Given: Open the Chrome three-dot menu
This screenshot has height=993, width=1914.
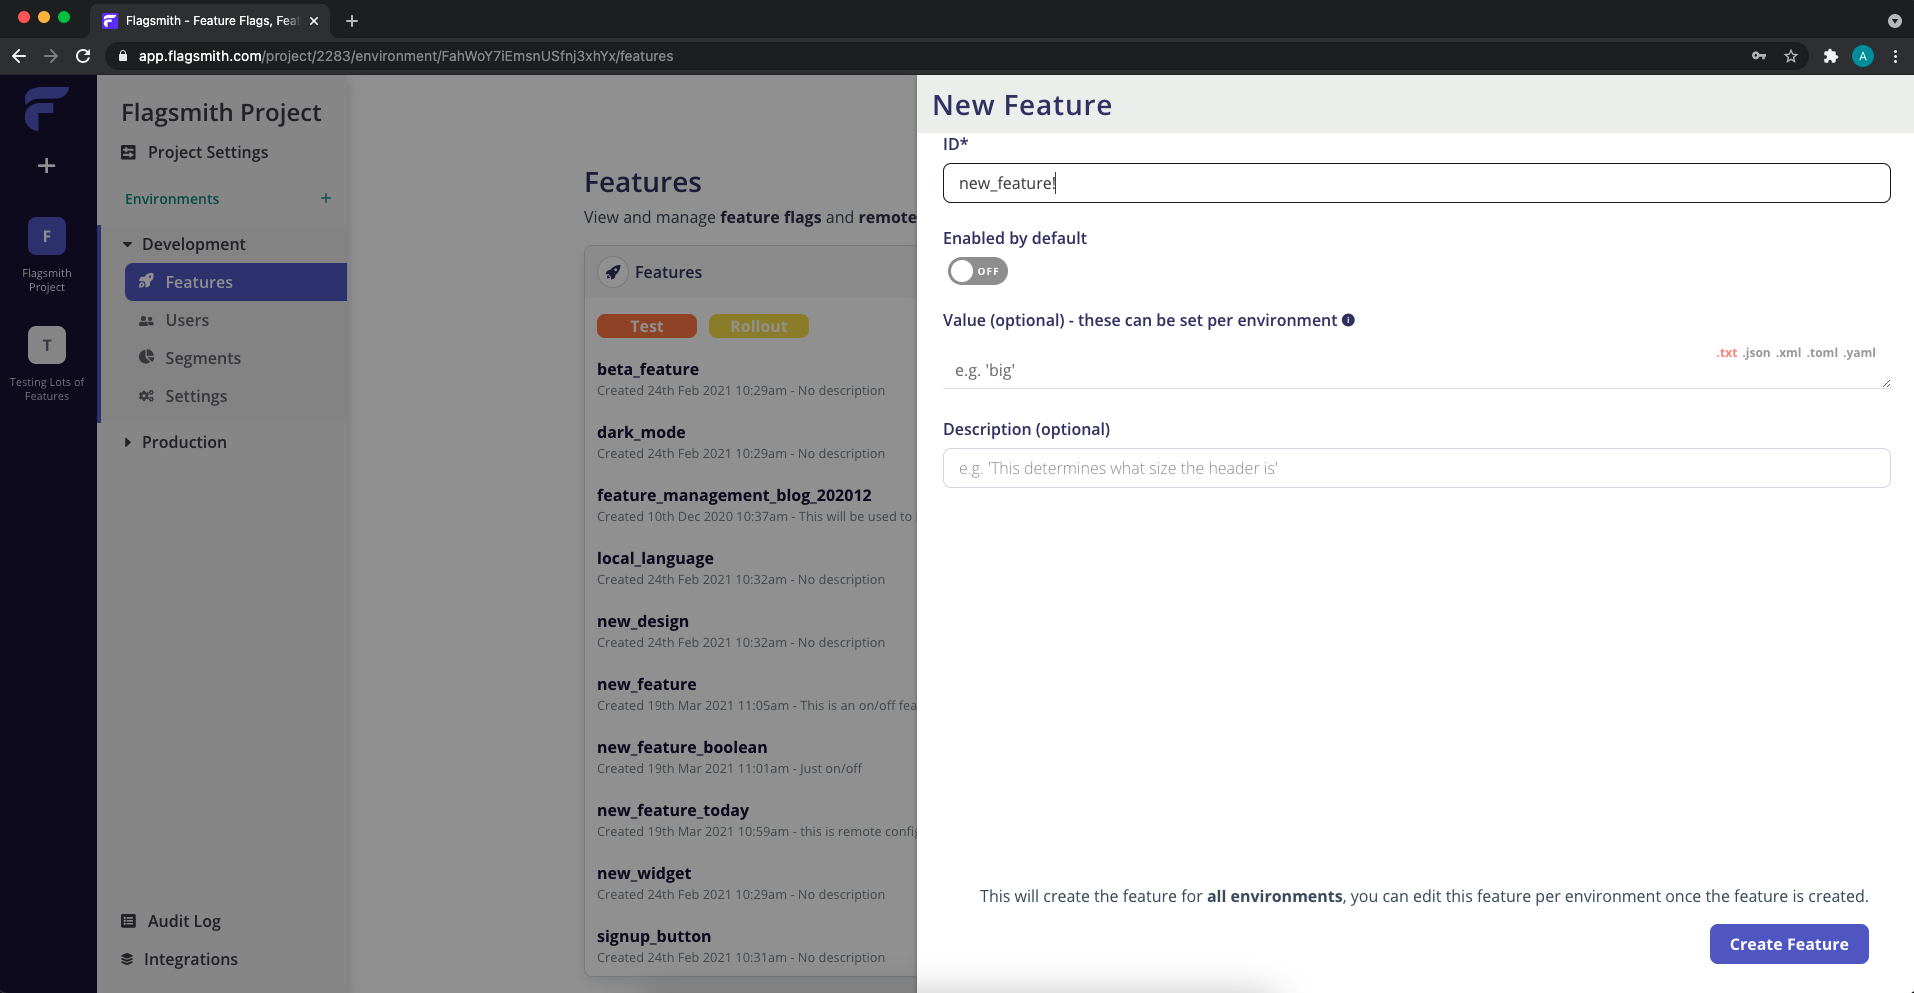Looking at the screenshot, I should click(1895, 56).
